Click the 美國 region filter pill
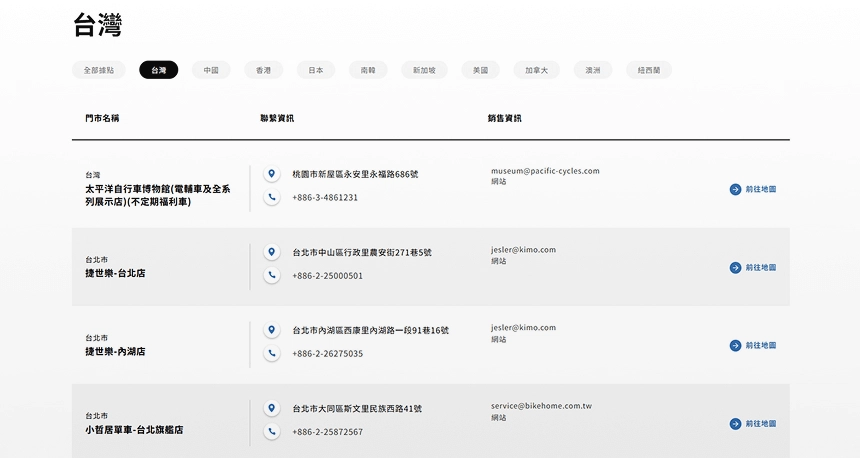Screen dimensions: 860x458 (x=480, y=70)
